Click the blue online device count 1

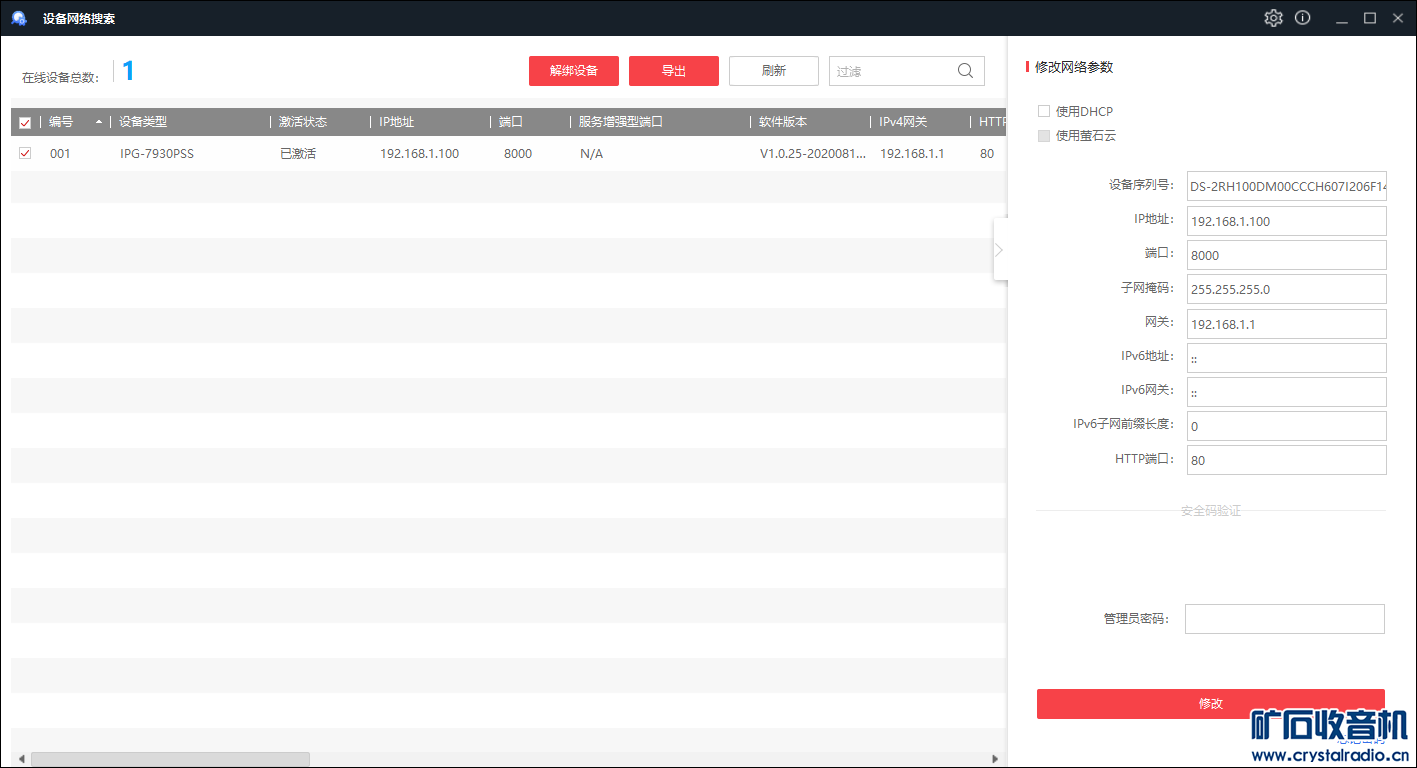[x=128, y=71]
